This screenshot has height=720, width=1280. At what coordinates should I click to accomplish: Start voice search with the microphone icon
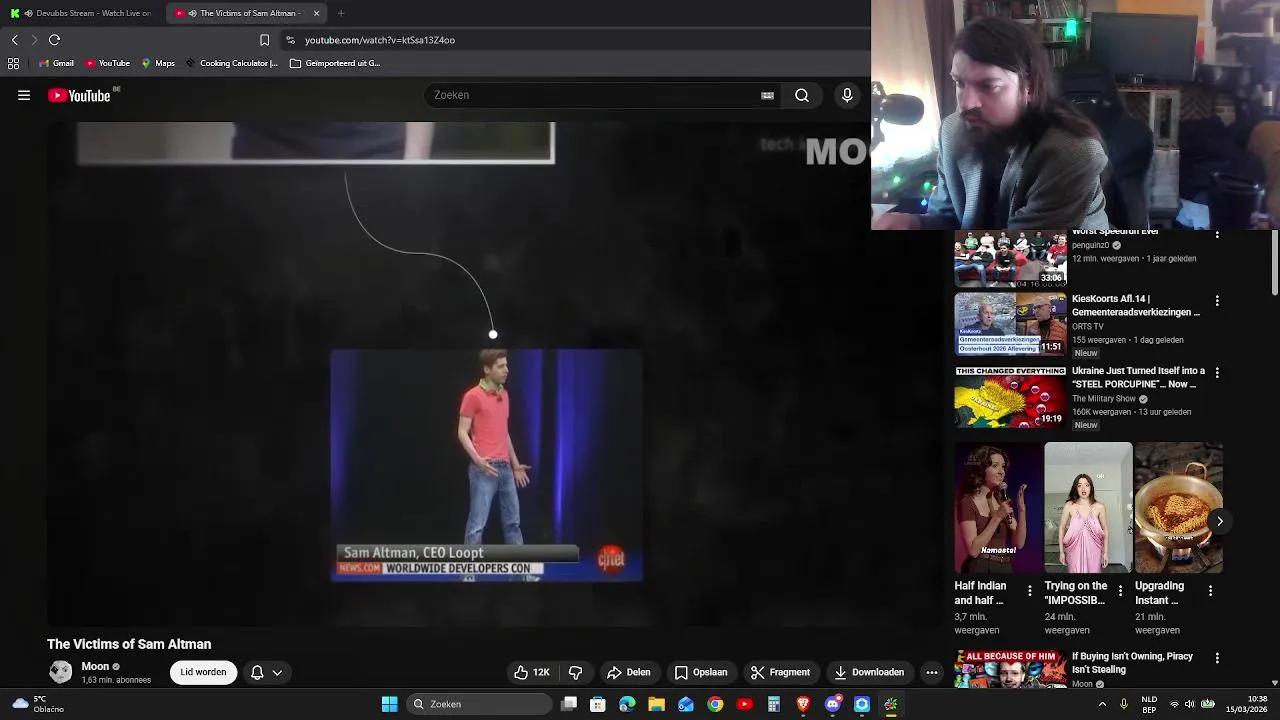847,95
